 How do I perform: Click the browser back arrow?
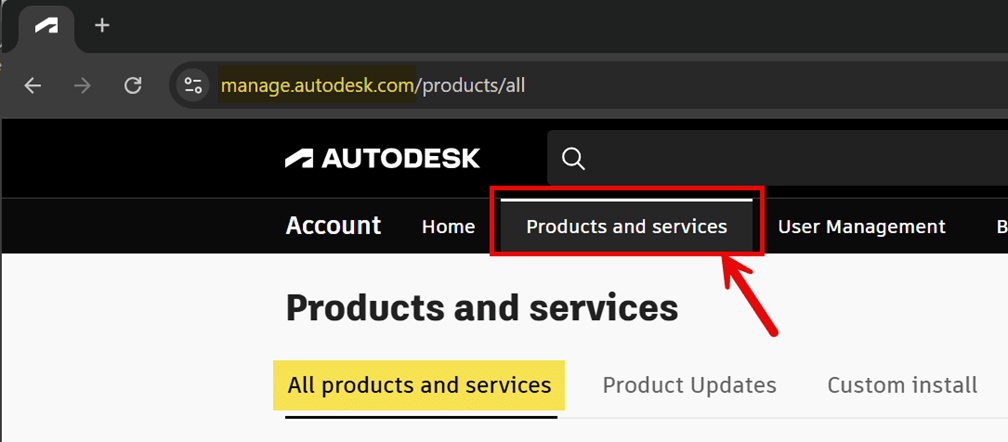[x=33, y=85]
